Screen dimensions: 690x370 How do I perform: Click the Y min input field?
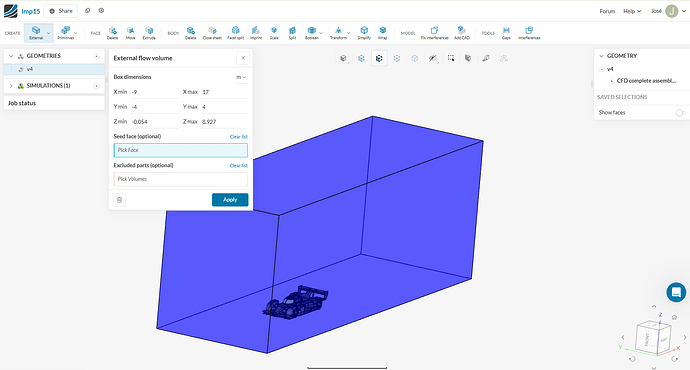154,107
